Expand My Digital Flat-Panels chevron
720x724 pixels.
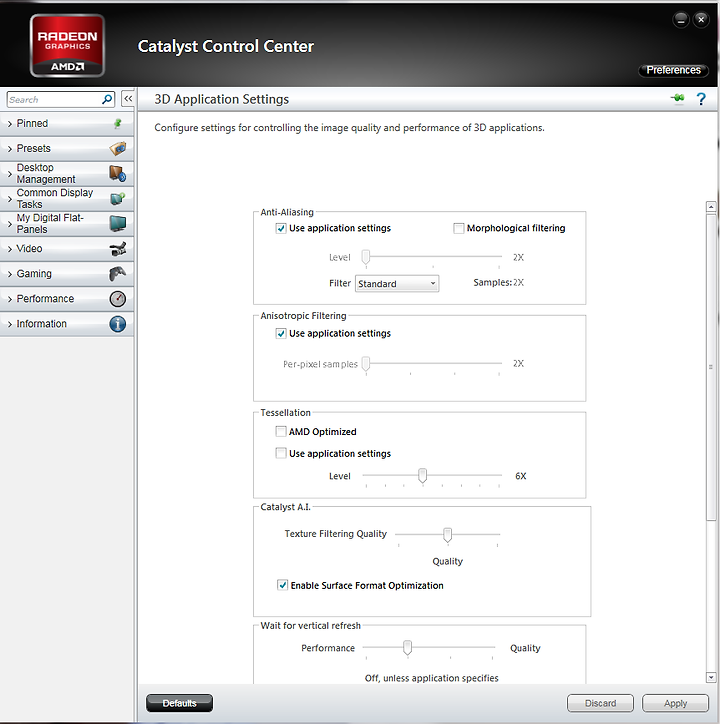[10, 224]
